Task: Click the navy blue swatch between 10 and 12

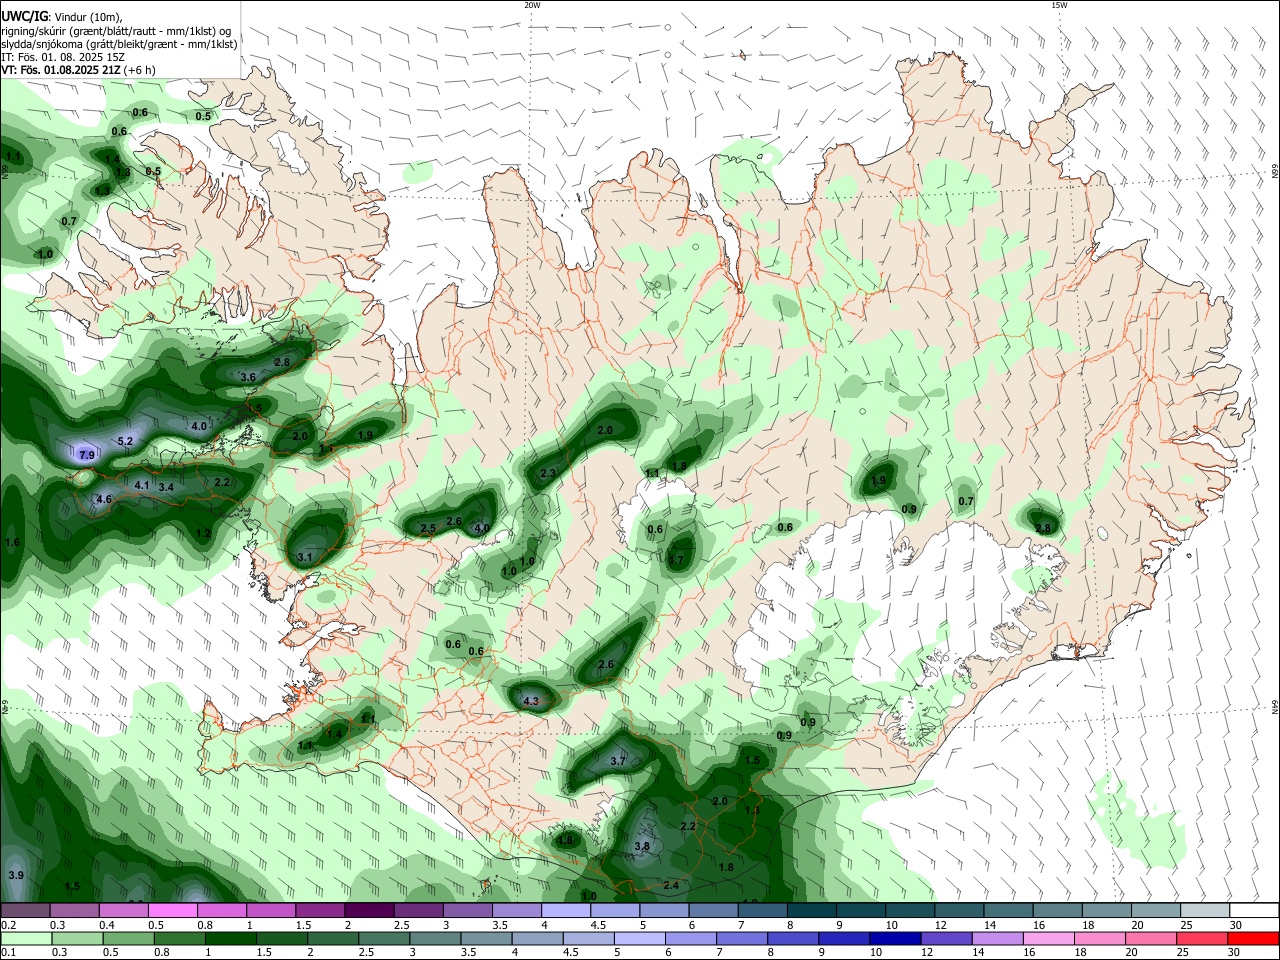Action: (x=893, y=938)
